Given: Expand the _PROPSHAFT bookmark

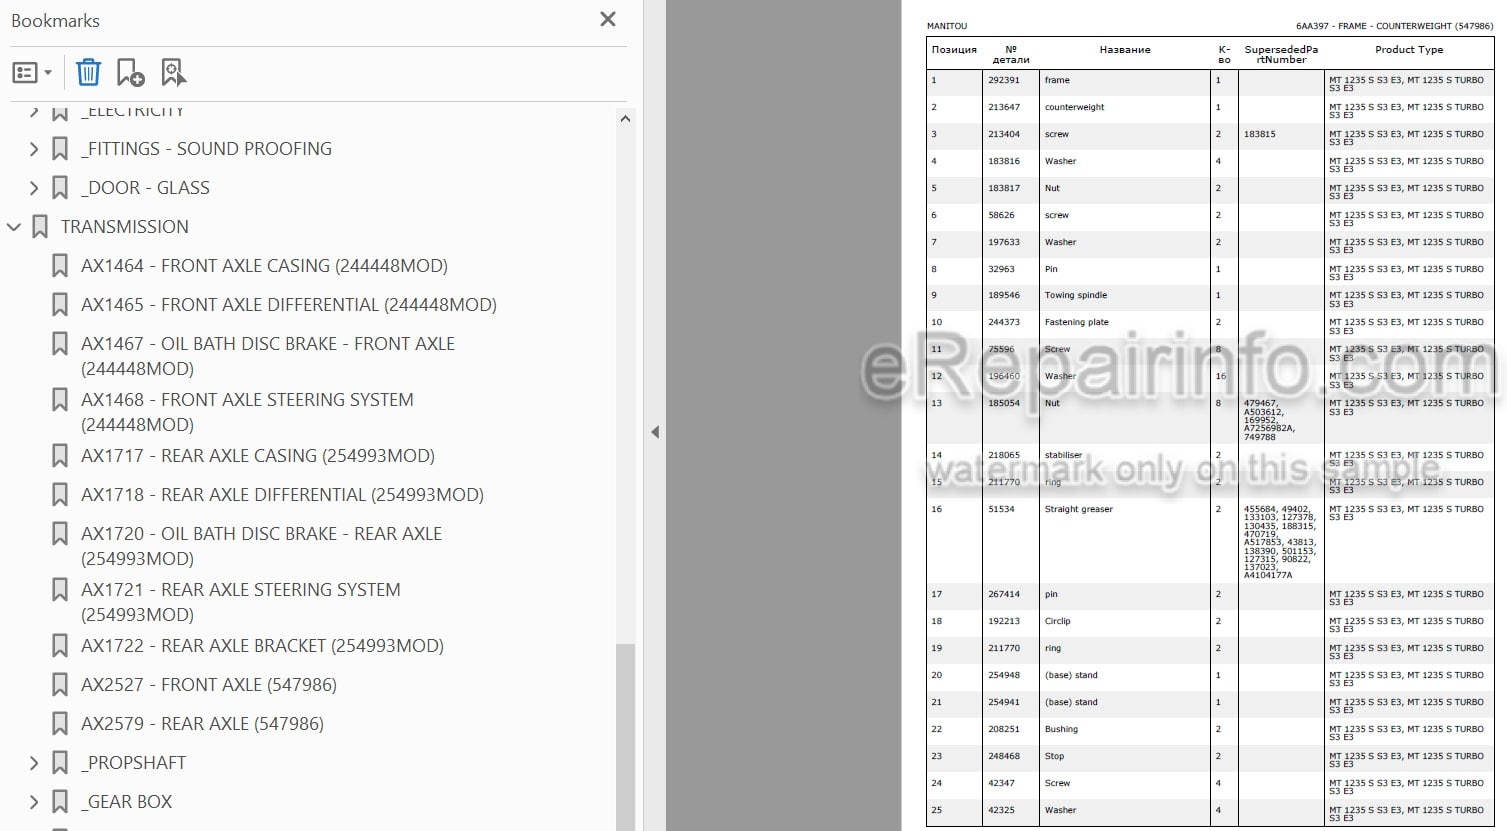Looking at the screenshot, I should pos(34,763).
